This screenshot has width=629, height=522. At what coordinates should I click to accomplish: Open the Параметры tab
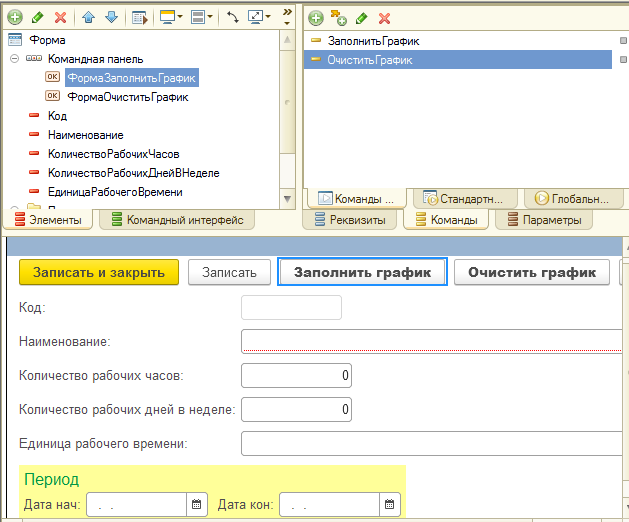point(543,220)
